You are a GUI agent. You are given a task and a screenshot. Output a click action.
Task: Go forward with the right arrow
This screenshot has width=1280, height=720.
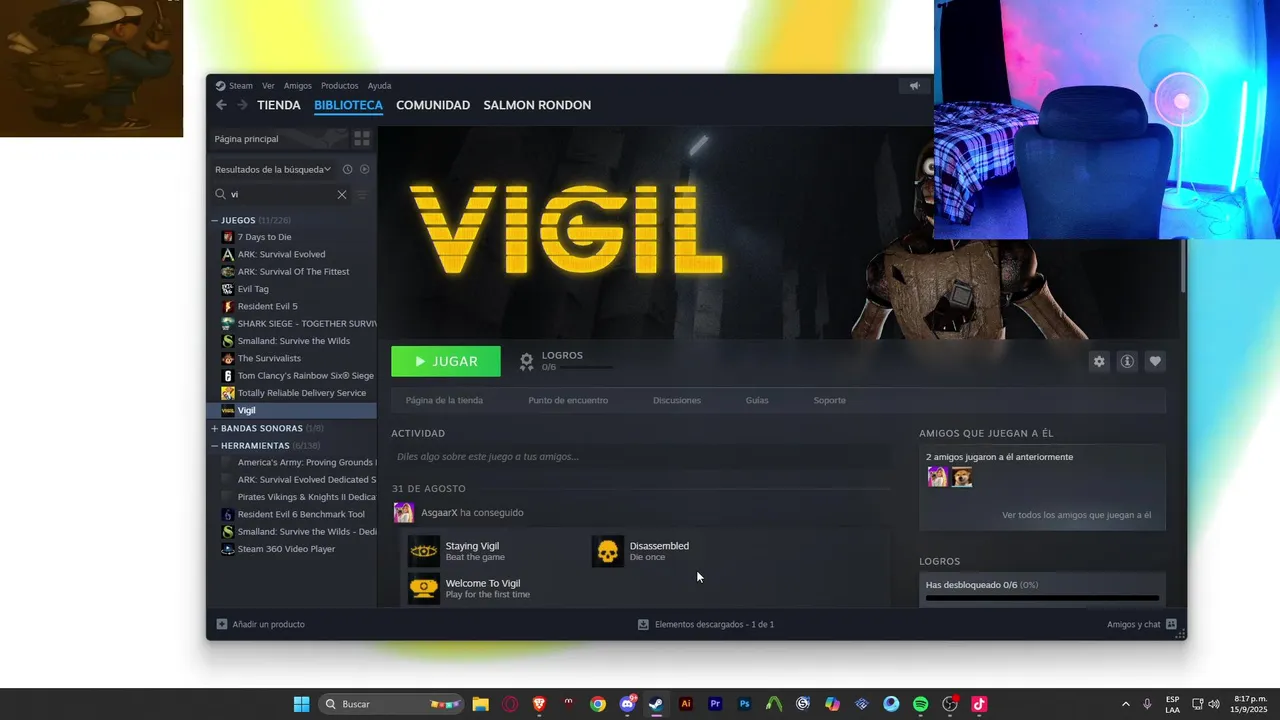242,105
